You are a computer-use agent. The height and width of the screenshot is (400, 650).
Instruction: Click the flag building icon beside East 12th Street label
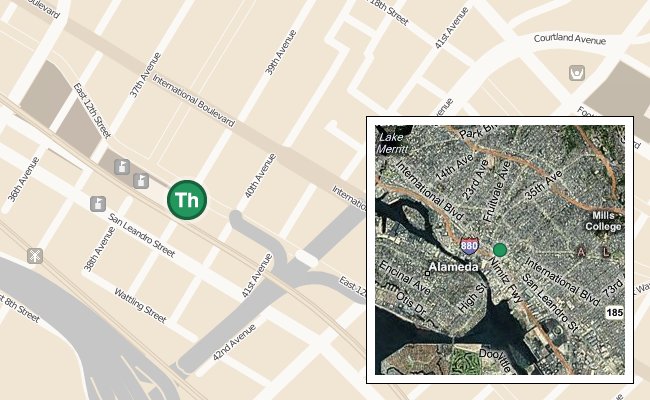coord(122,167)
